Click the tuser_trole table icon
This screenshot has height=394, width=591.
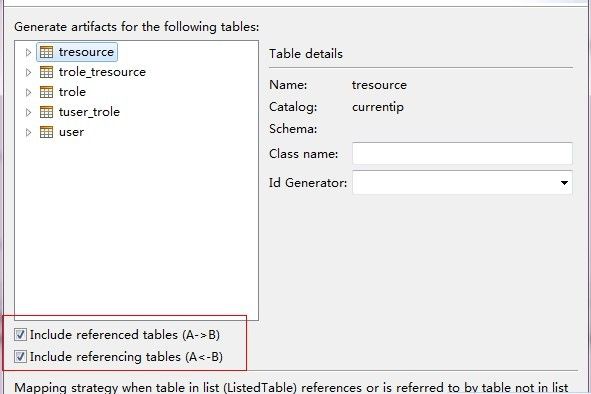pos(46,112)
